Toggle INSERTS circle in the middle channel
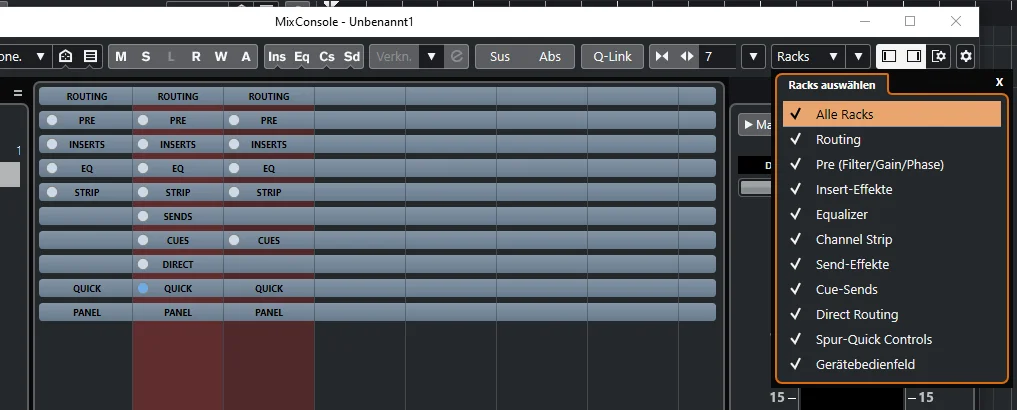 click(143, 144)
